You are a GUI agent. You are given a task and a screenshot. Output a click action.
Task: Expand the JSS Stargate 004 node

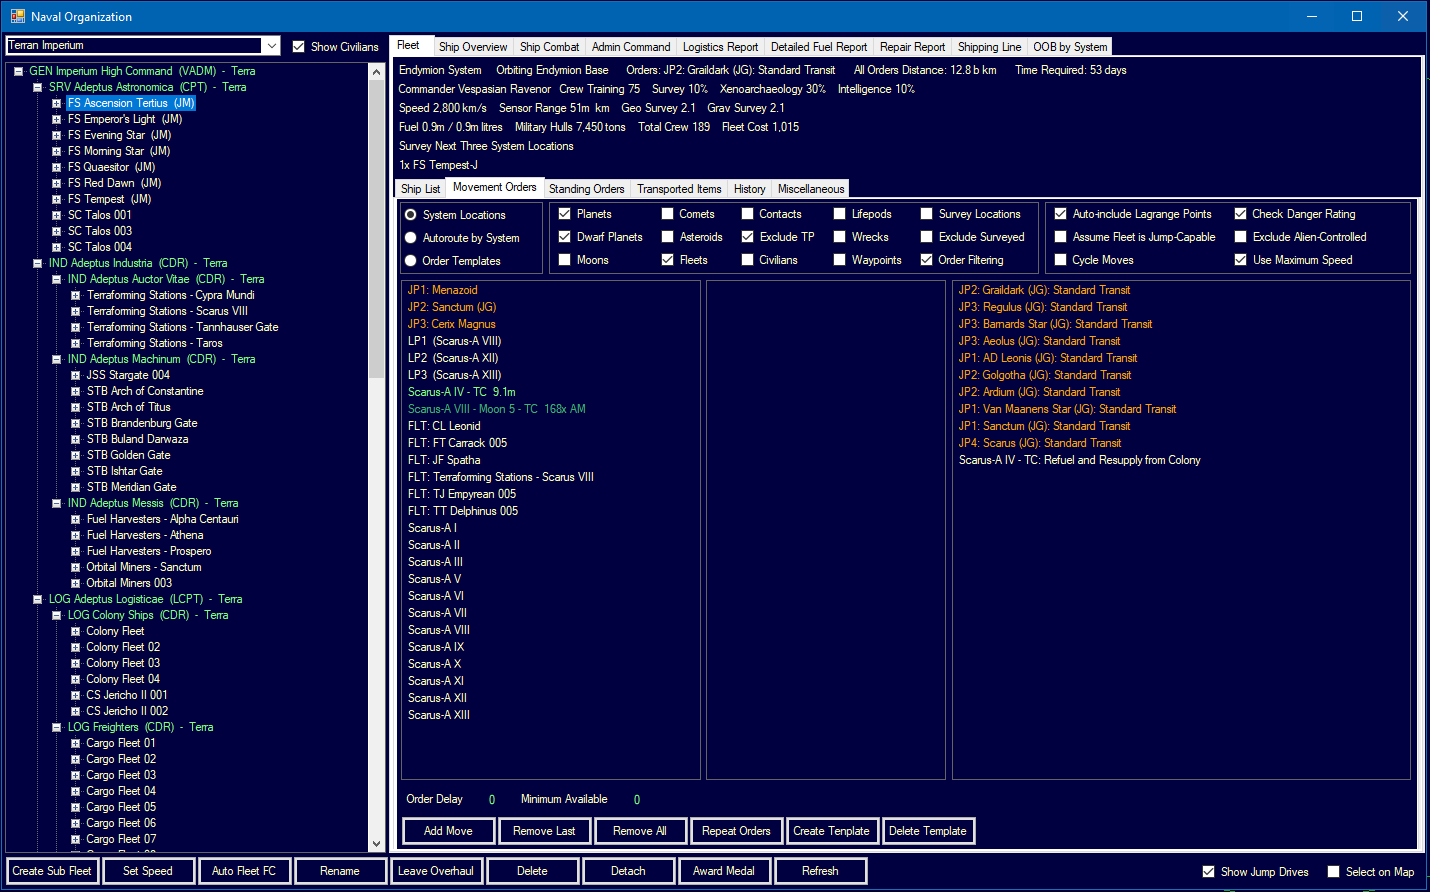pyautogui.click(x=75, y=375)
